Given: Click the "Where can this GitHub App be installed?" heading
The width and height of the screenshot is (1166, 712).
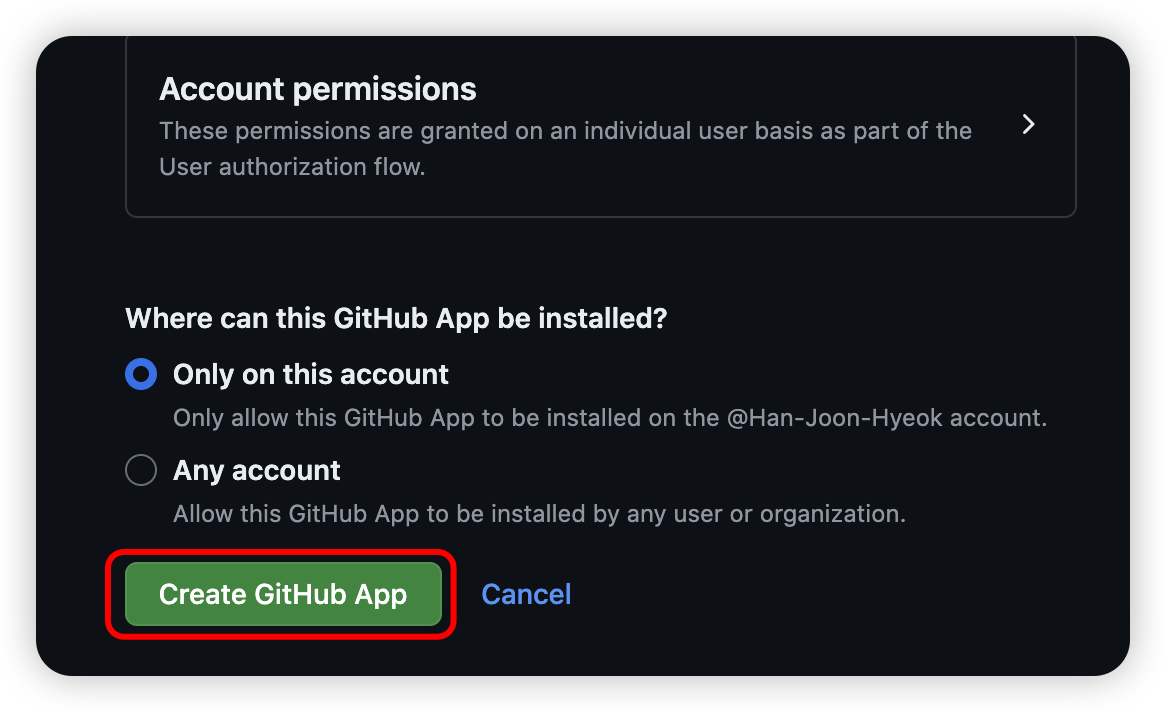Looking at the screenshot, I should [x=396, y=319].
